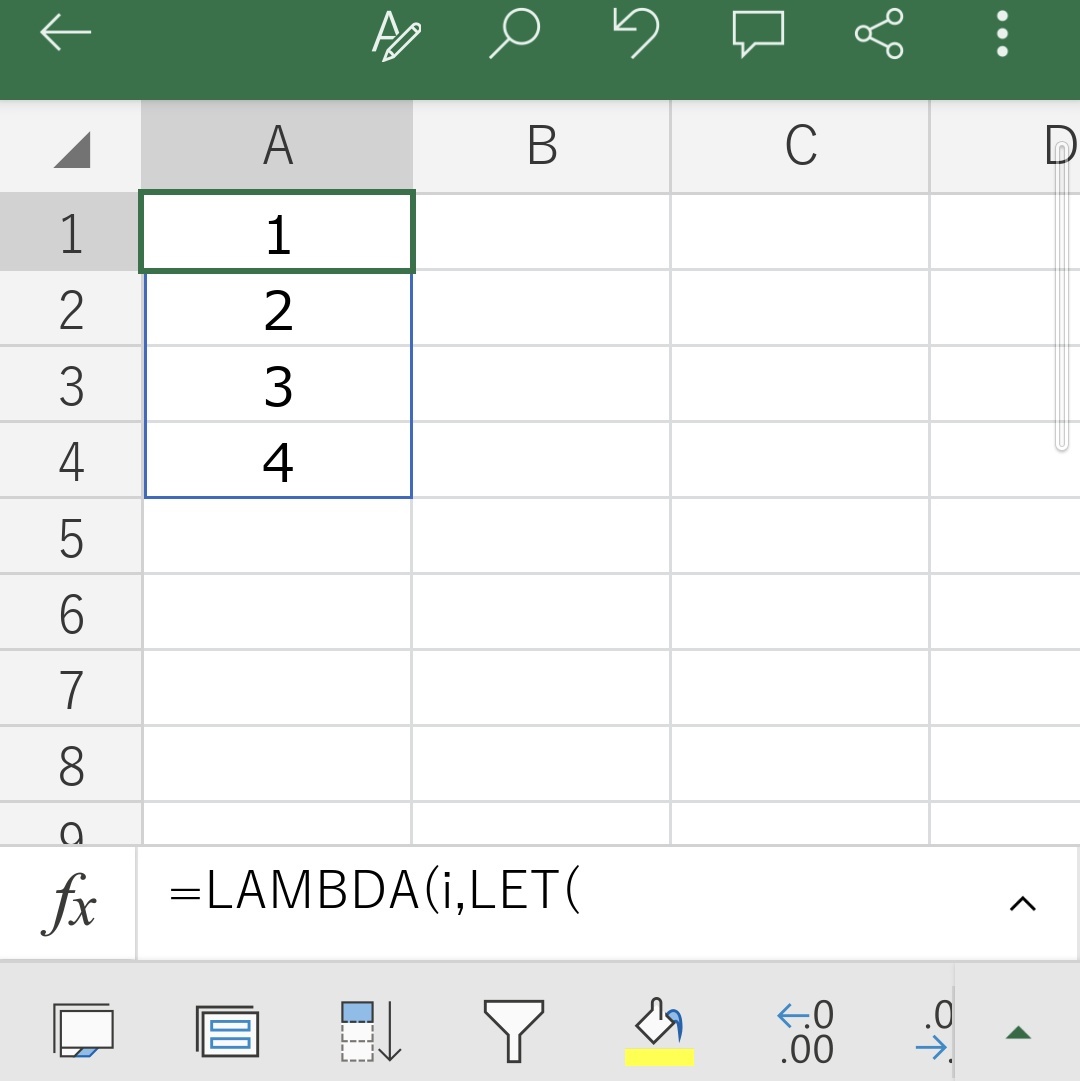
Task: Select row 4 header
Action: tap(70, 461)
